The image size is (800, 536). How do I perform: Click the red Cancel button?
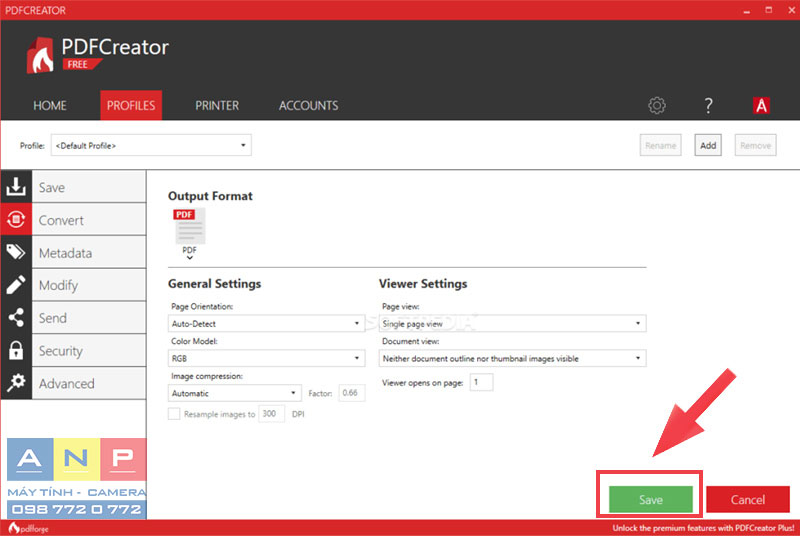(x=747, y=499)
